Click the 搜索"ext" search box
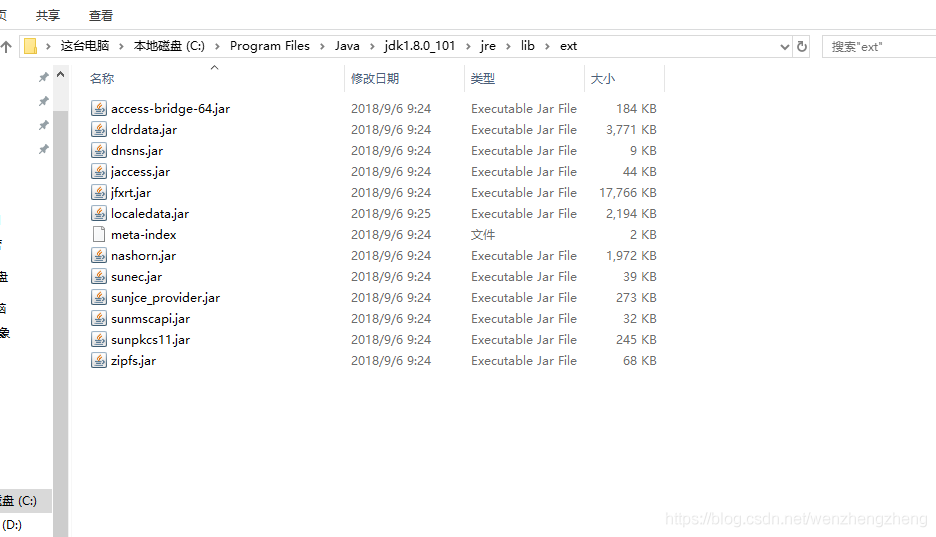This screenshot has width=936, height=537. (x=879, y=47)
